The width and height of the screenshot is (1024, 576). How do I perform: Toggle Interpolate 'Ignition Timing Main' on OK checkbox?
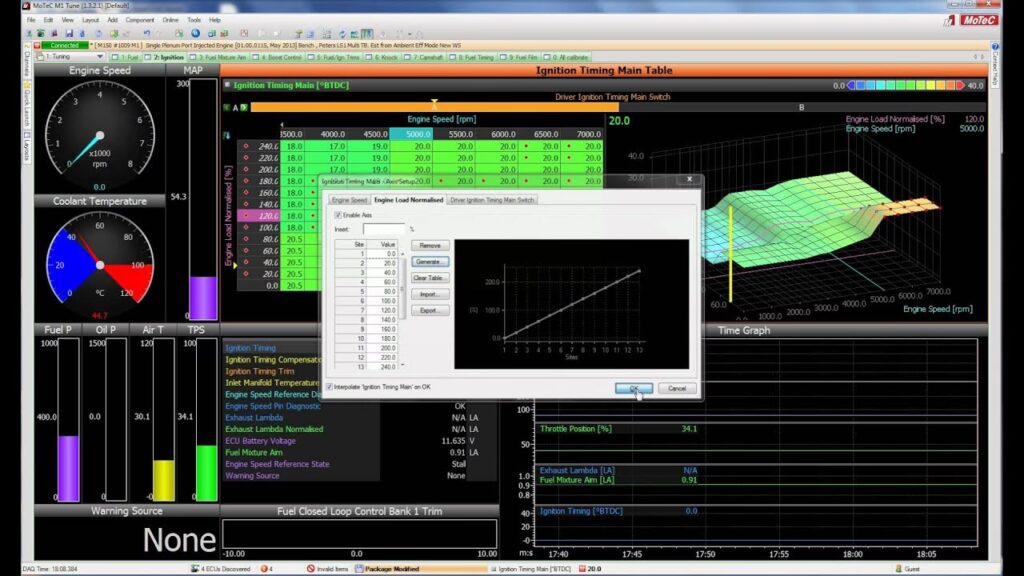(330, 386)
